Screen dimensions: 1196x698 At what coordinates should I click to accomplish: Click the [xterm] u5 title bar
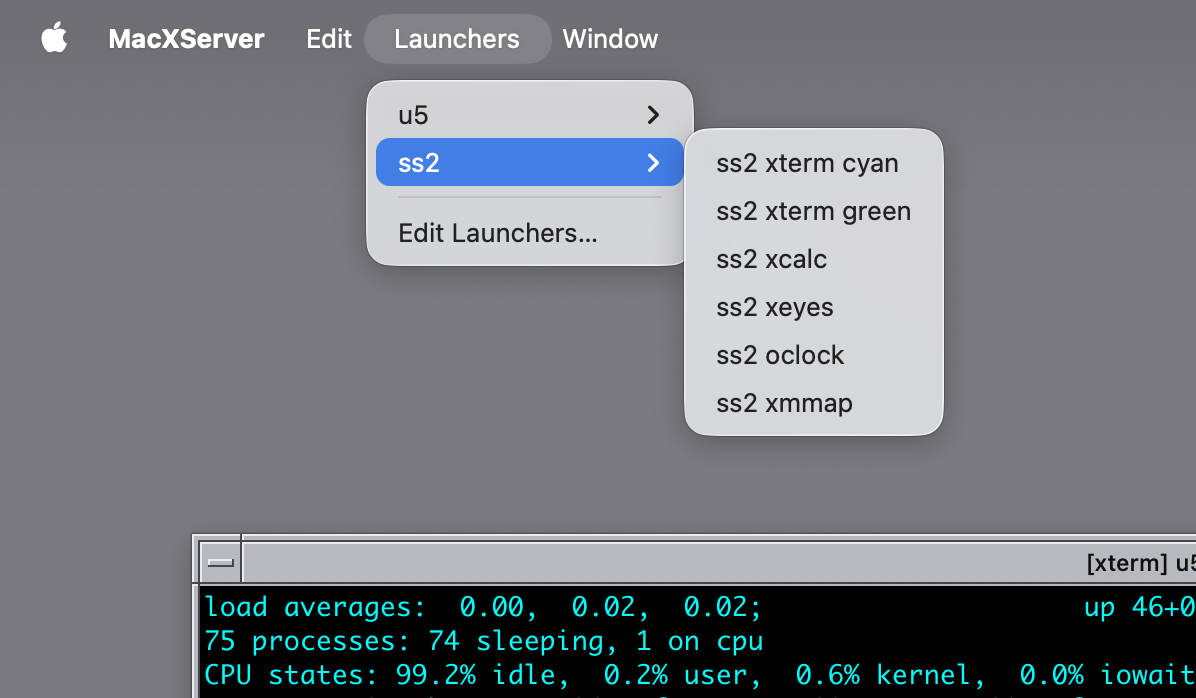coord(719,563)
